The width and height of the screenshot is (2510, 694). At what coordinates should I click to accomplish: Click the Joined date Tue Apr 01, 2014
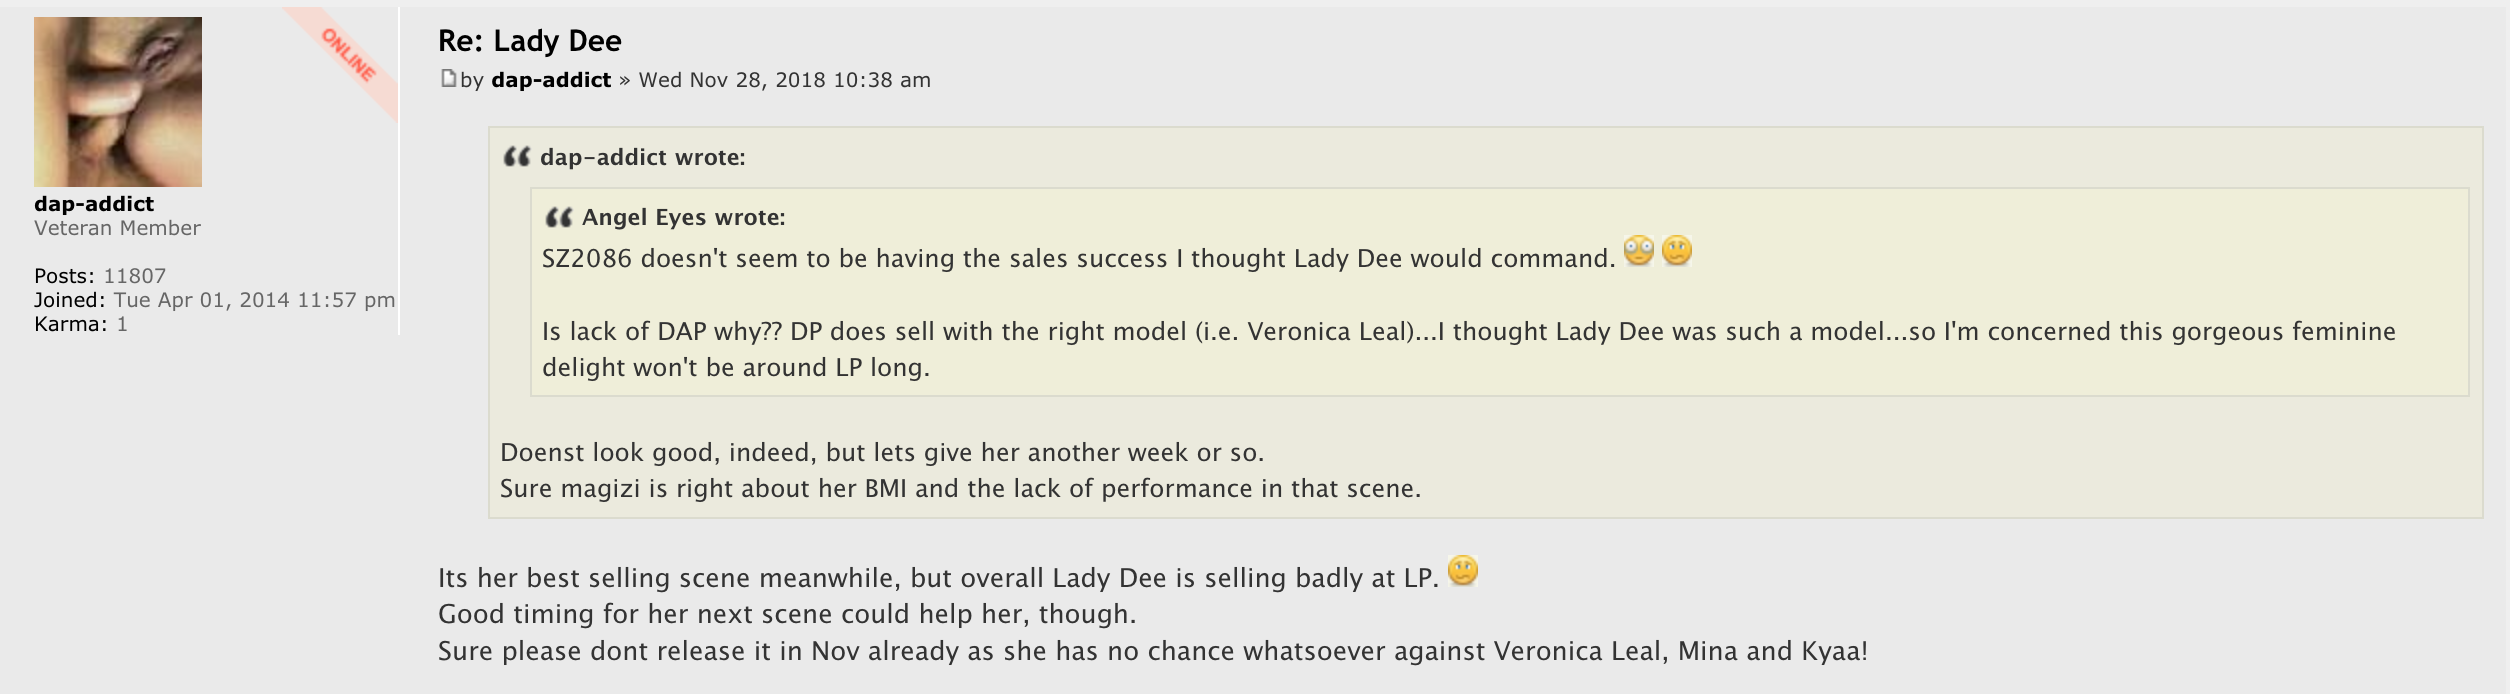[254, 300]
